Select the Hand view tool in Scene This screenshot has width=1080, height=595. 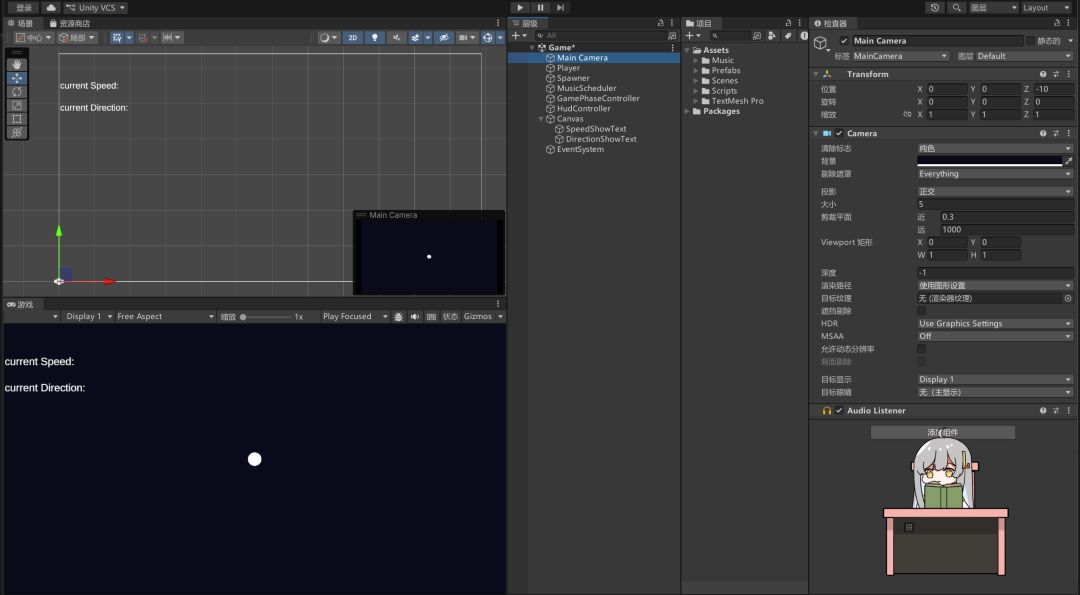(x=17, y=64)
